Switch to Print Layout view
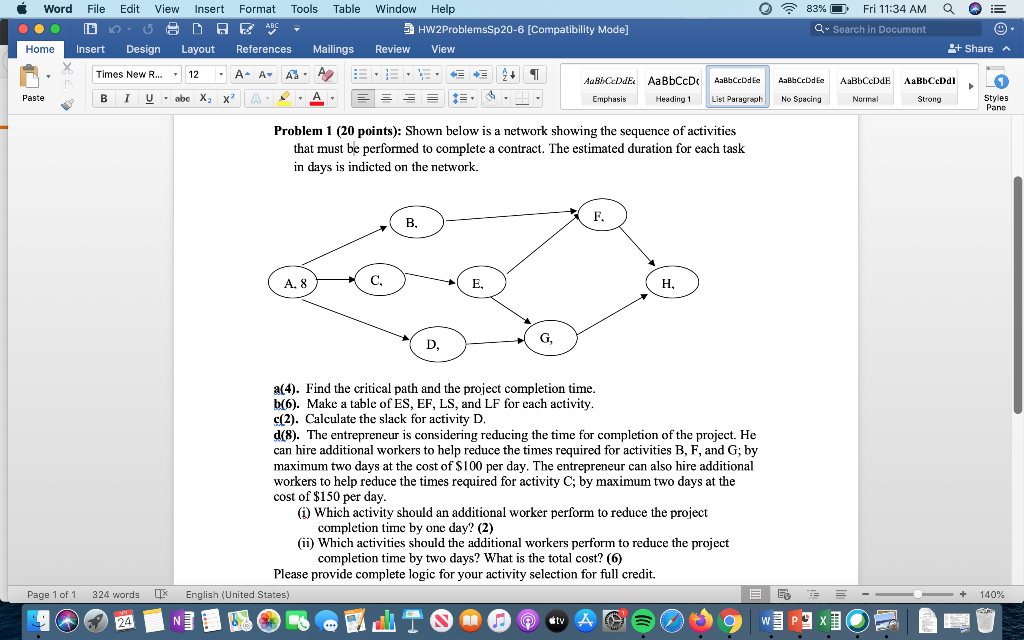The height and width of the screenshot is (640, 1024). pos(755,594)
